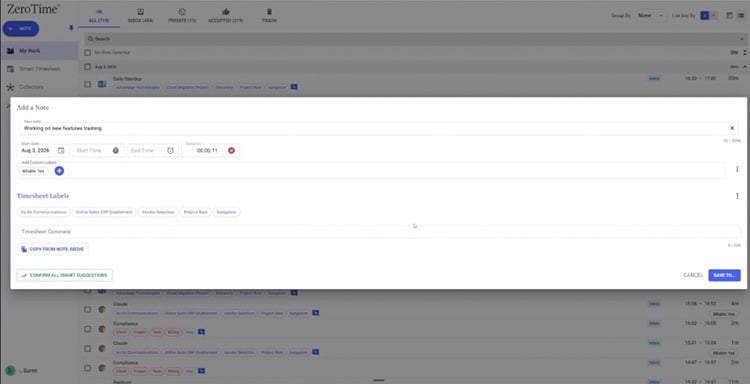Open My Work in the sidebar

click(39, 51)
